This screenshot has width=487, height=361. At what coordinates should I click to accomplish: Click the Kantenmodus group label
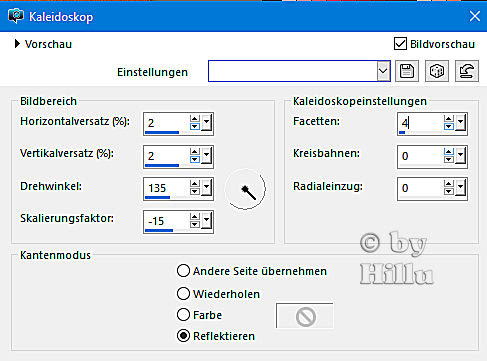tap(55, 255)
